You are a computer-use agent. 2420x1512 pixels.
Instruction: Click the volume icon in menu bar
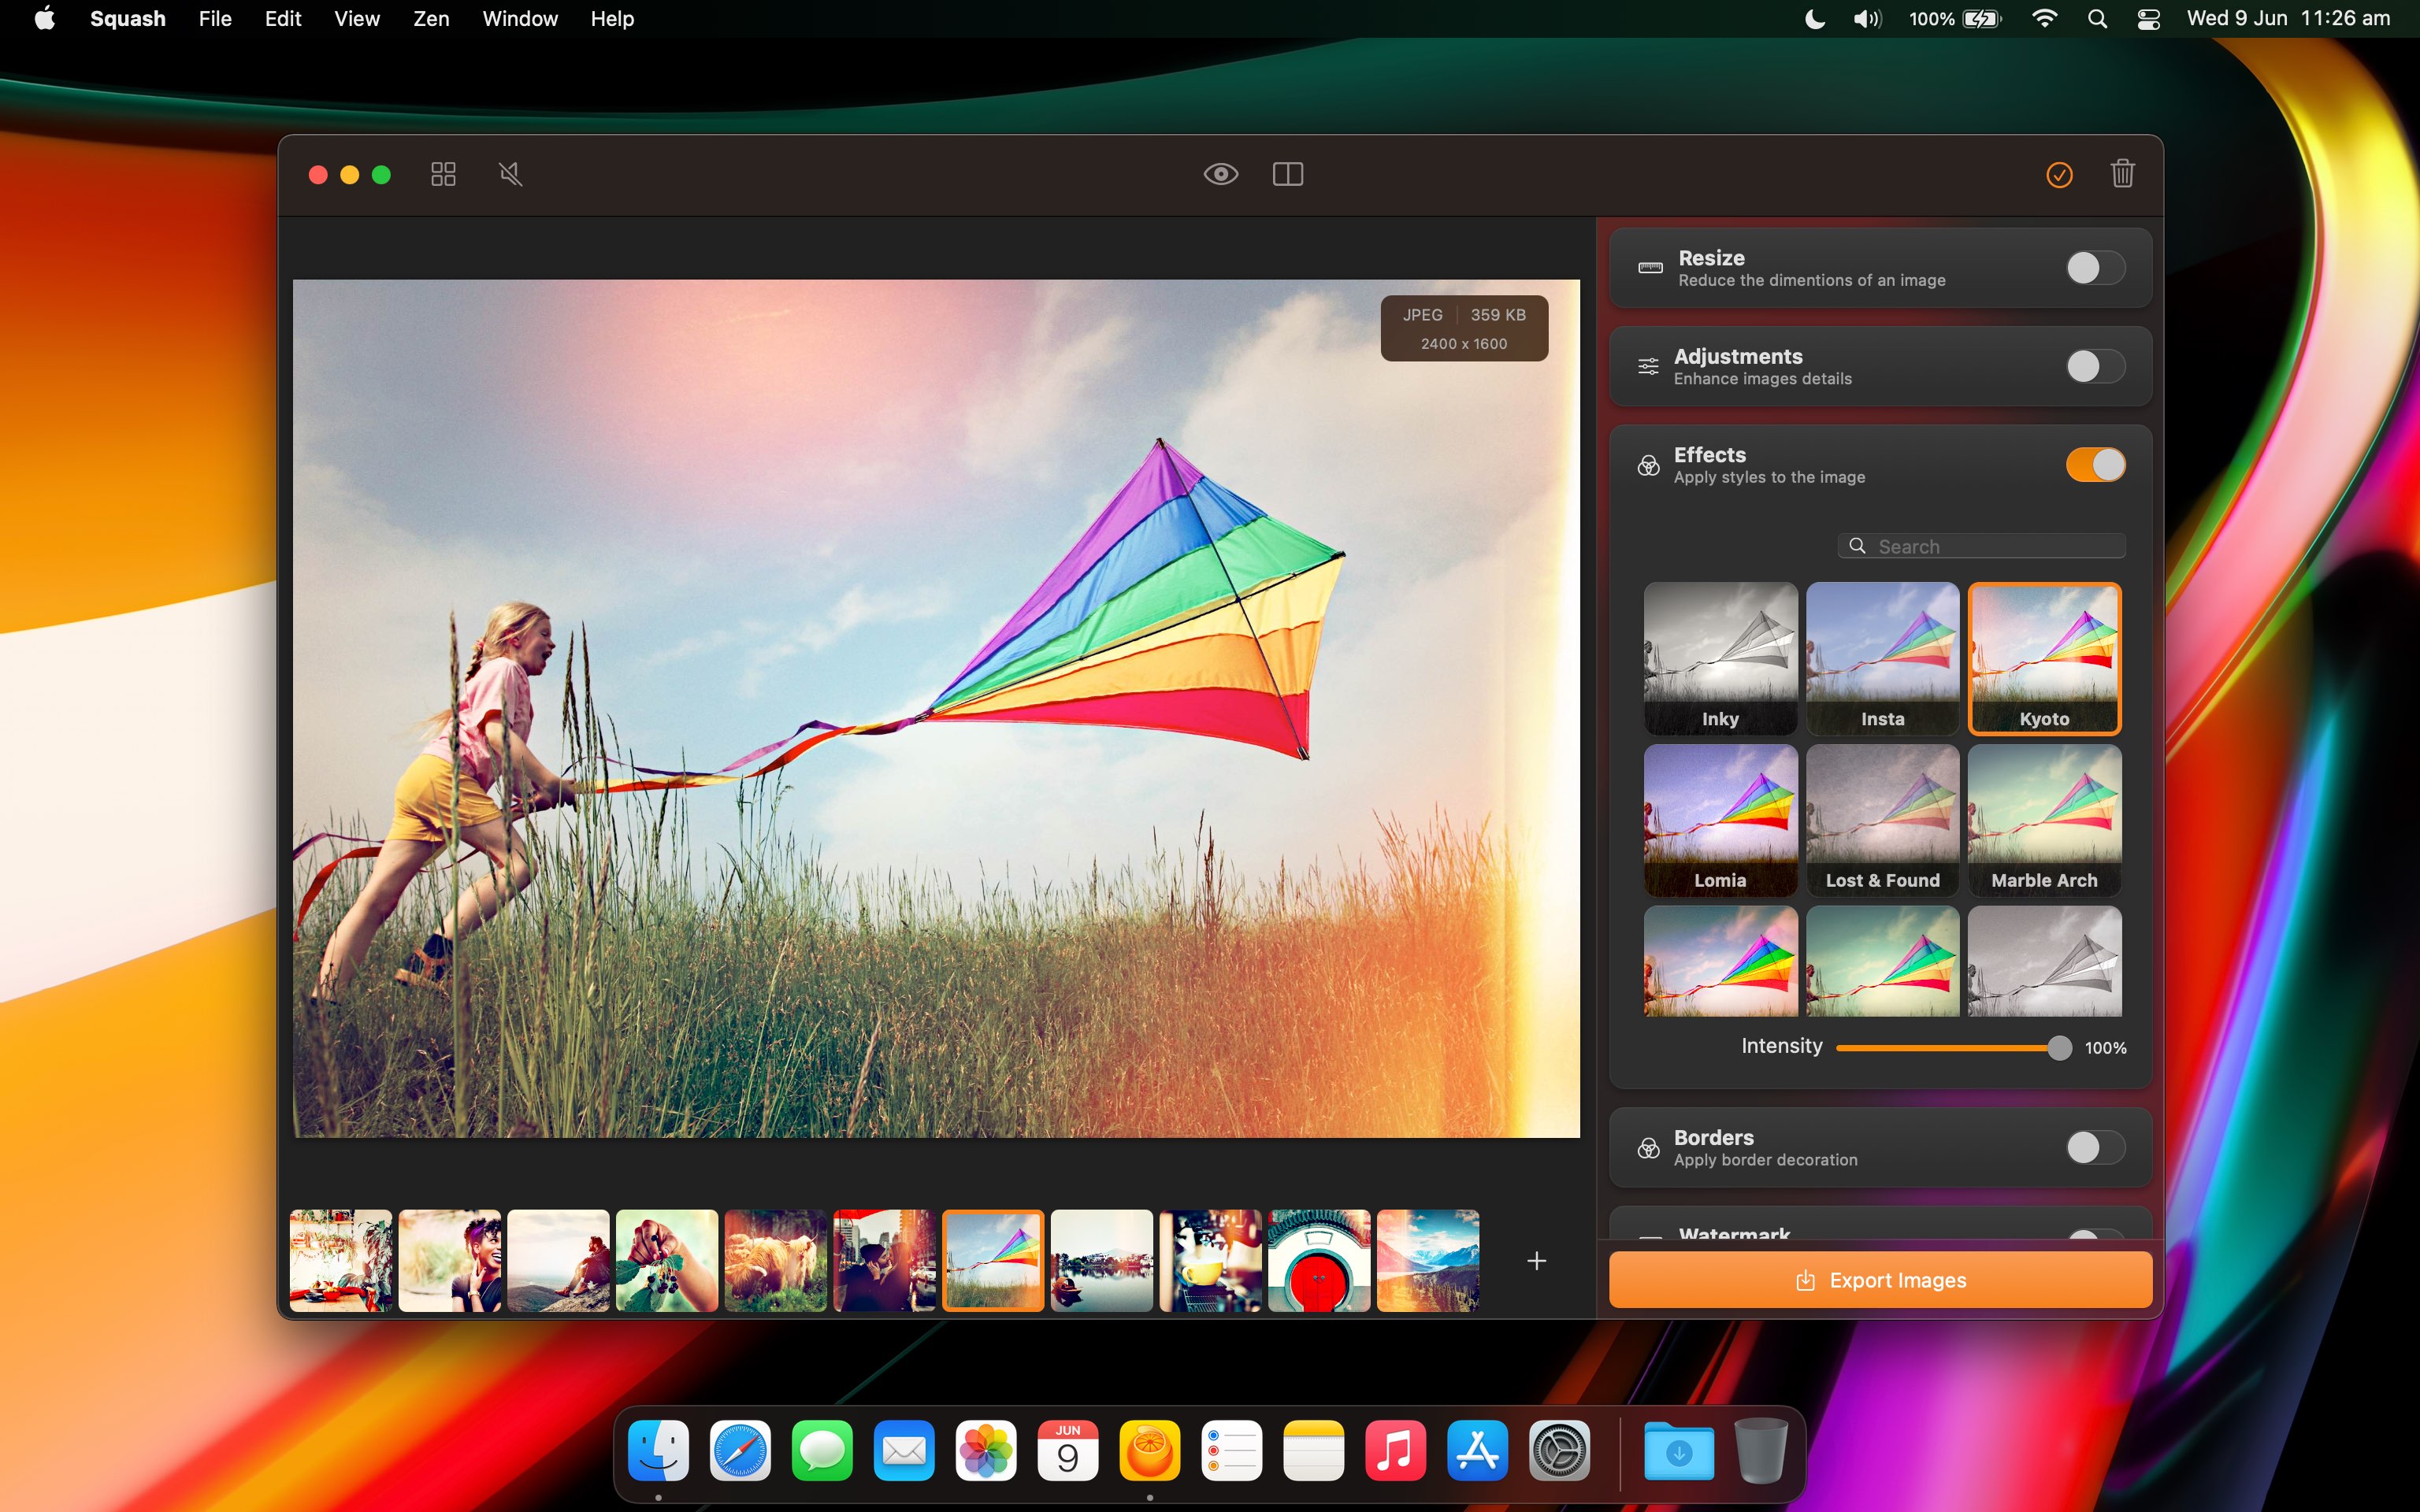point(1866,19)
